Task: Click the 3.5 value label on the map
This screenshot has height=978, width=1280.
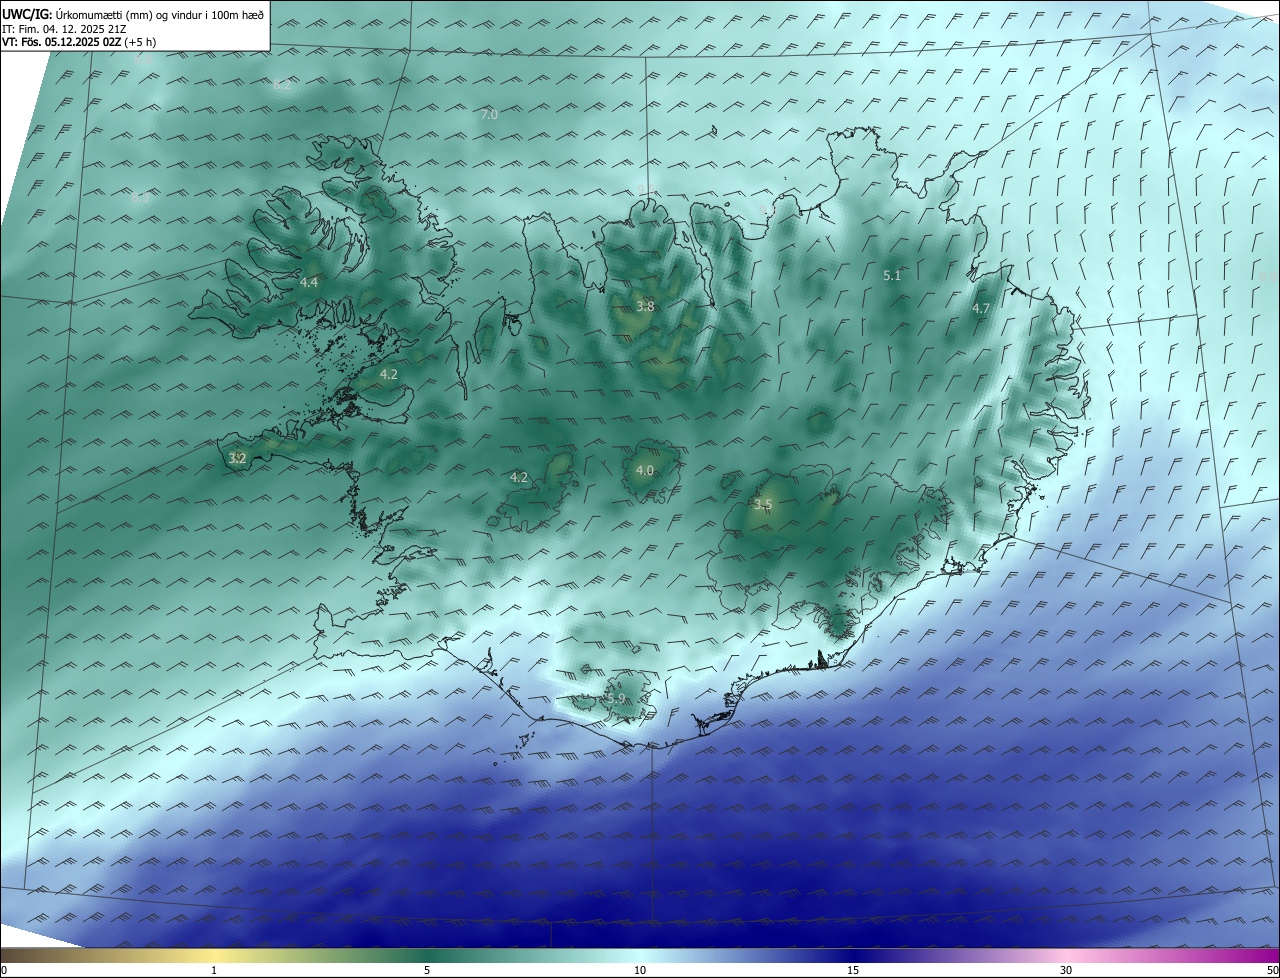Action: coord(763,505)
